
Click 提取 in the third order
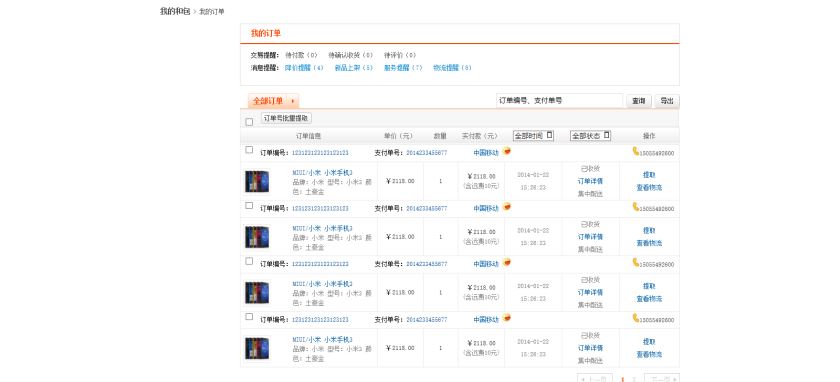(649, 286)
